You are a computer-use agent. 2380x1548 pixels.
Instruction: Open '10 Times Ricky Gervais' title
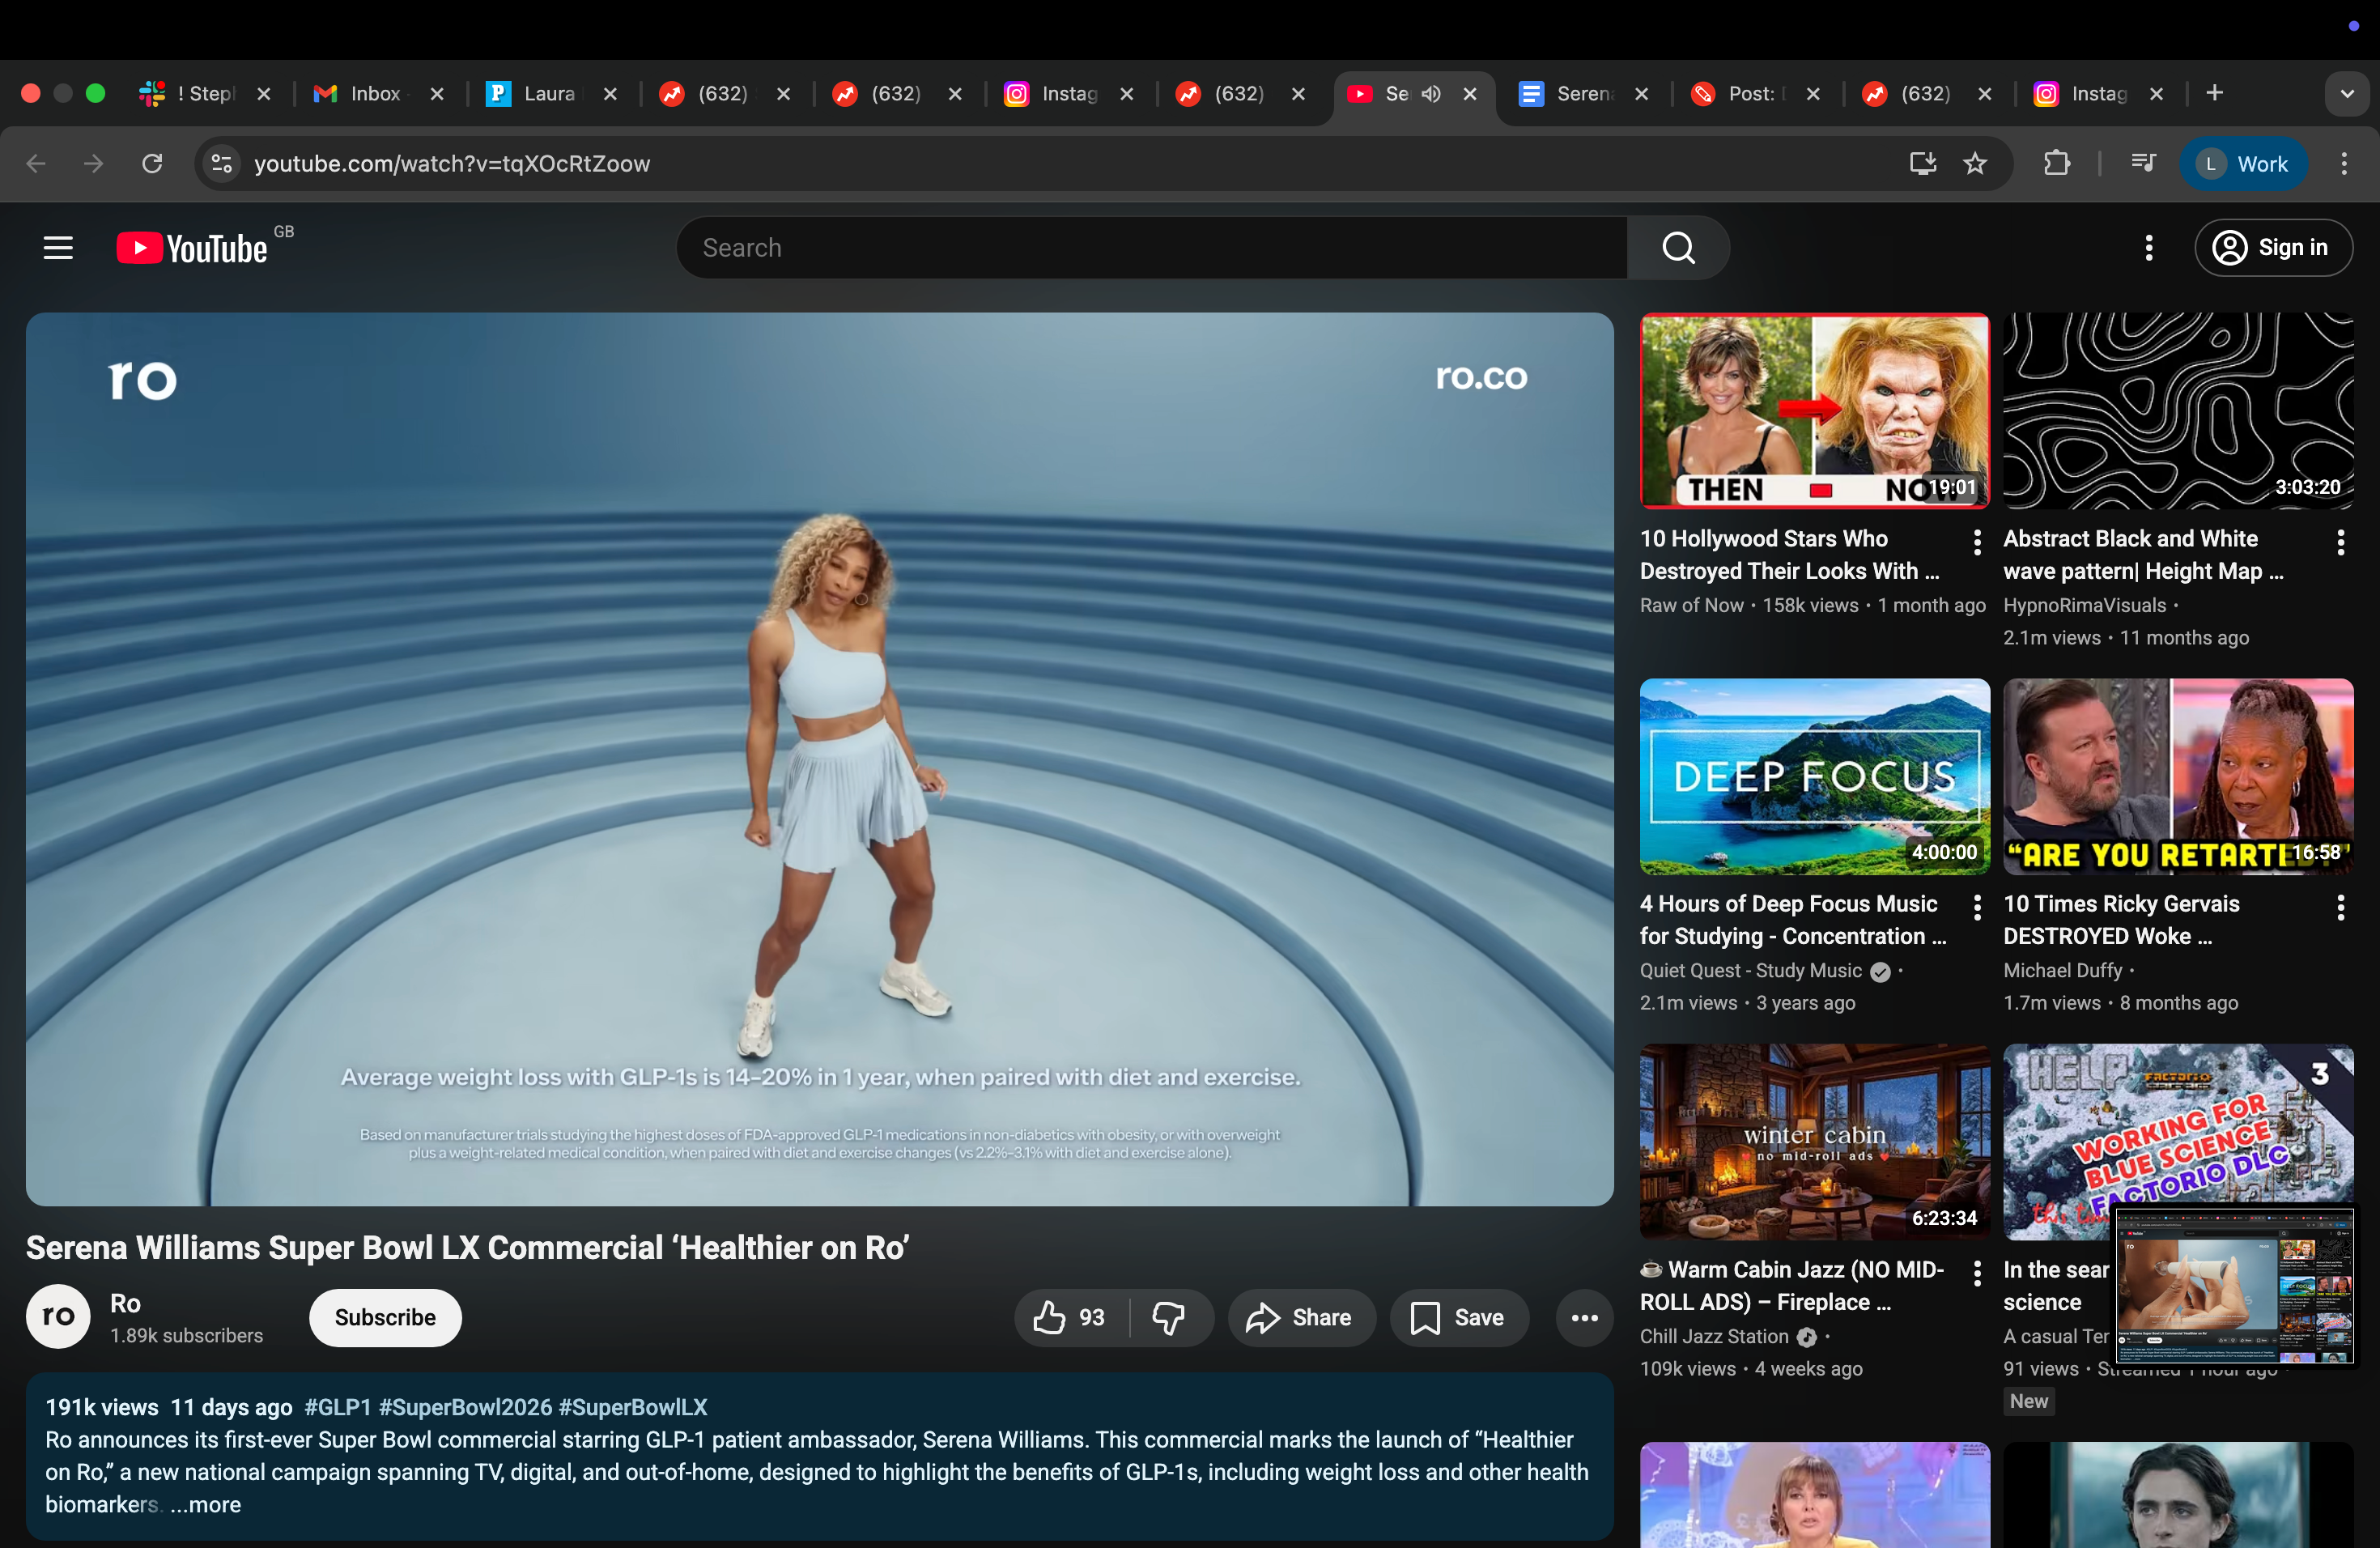[x=2121, y=920]
